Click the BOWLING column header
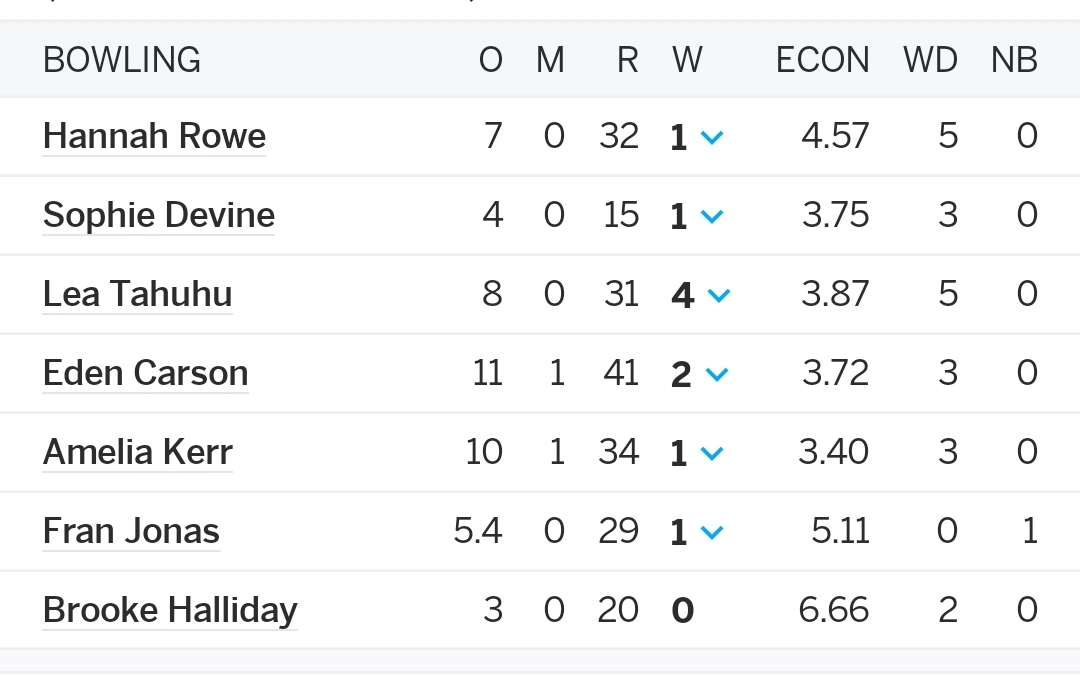Viewport: 1080px width, 683px height. coord(122,60)
